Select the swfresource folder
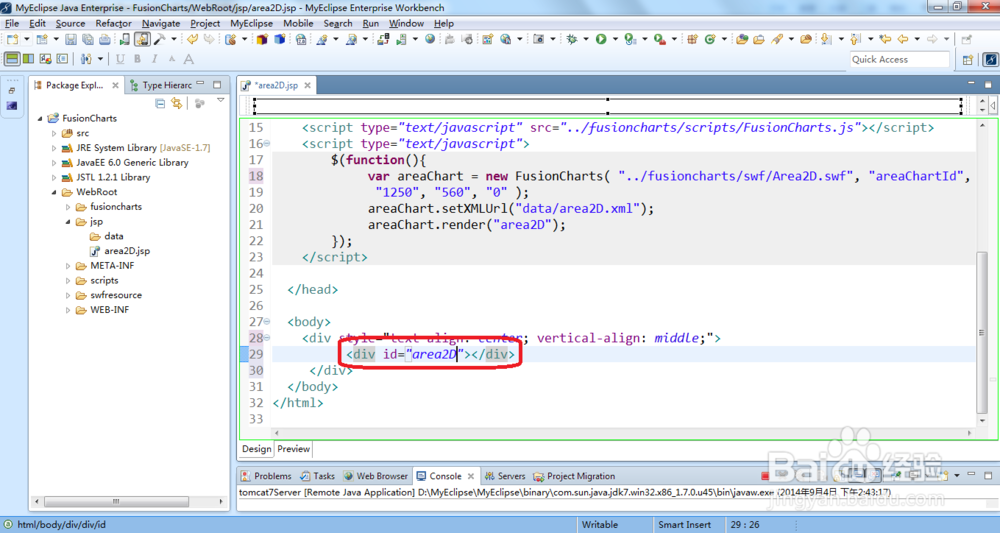Image resolution: width=1000 pixels, height=533 pixels. coord(115,295)
